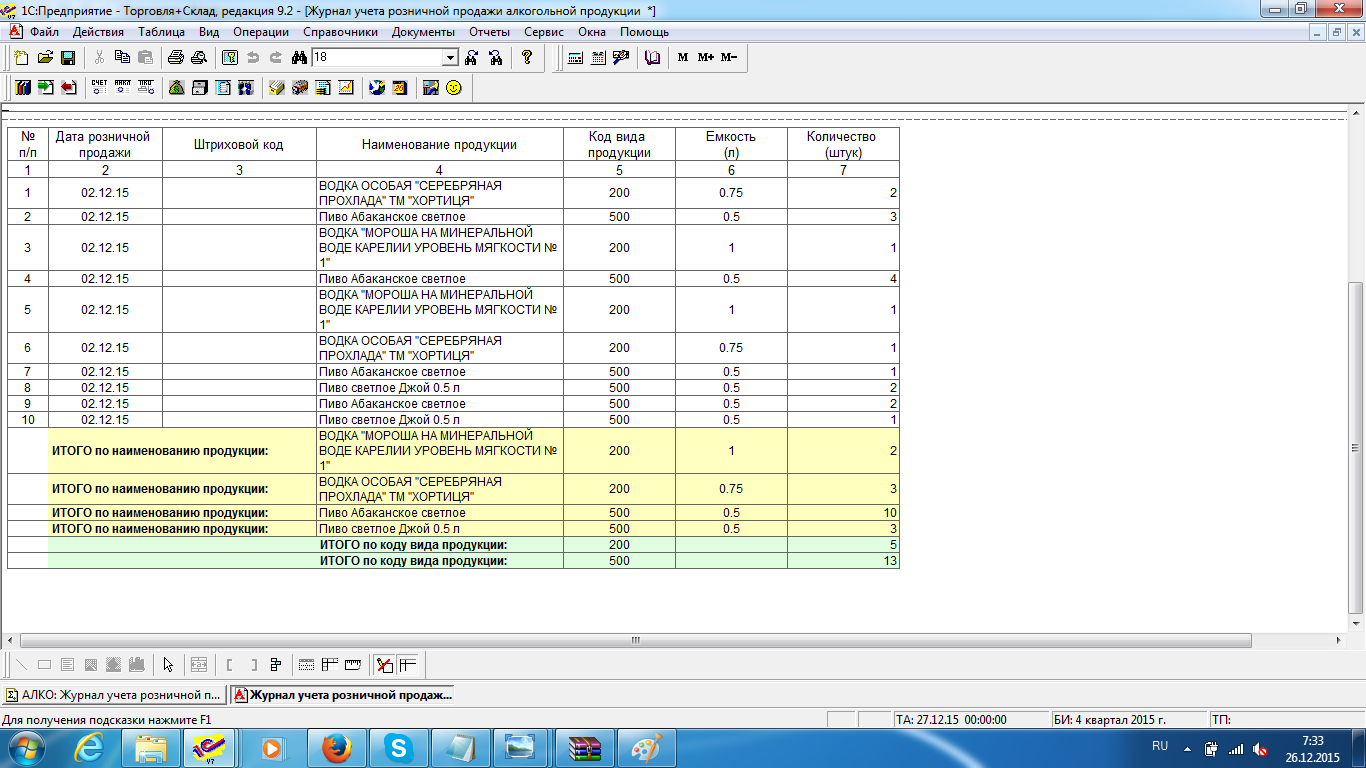This screenshot has height=768, width=1366.
Task: Click the yellow question mark Help icon
Action: click(x=527, y=58)
